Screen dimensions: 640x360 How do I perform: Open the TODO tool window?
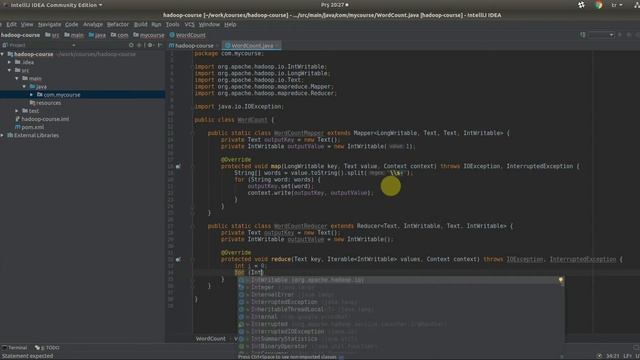click(x=47, y=348)
